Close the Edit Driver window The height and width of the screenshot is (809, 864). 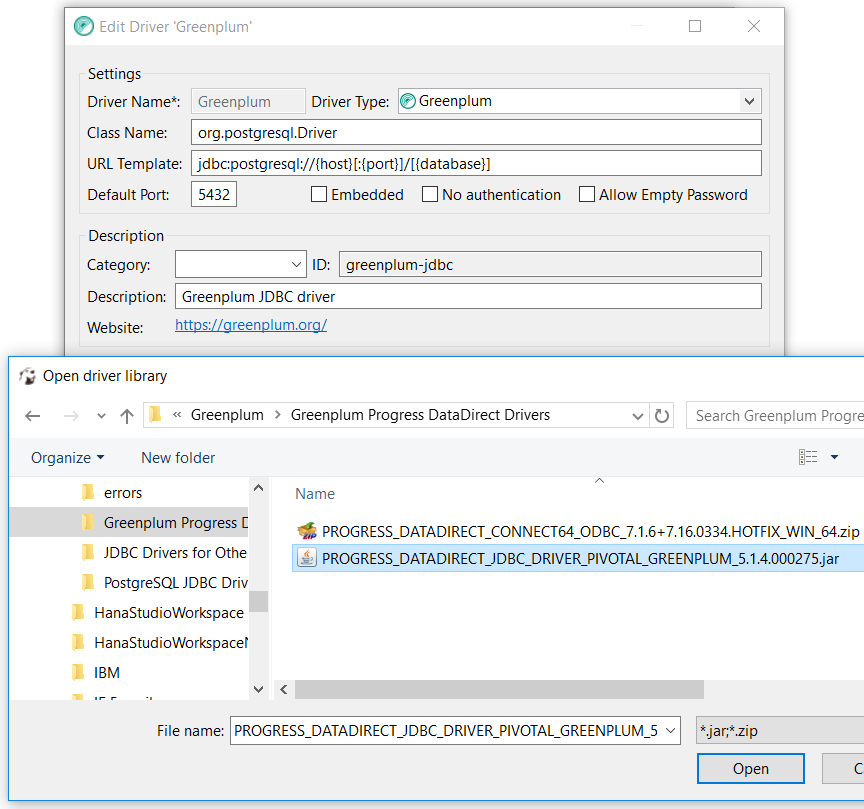click(754, 26)
